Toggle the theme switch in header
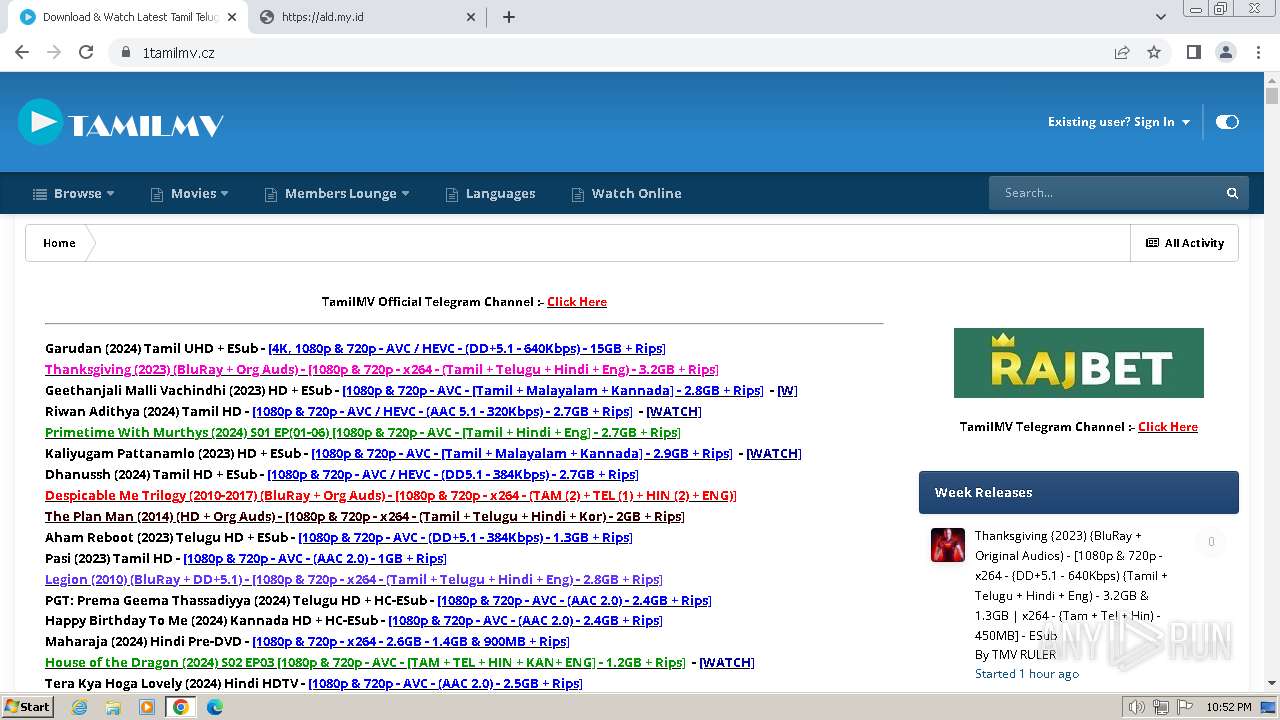 point(1227,122)
